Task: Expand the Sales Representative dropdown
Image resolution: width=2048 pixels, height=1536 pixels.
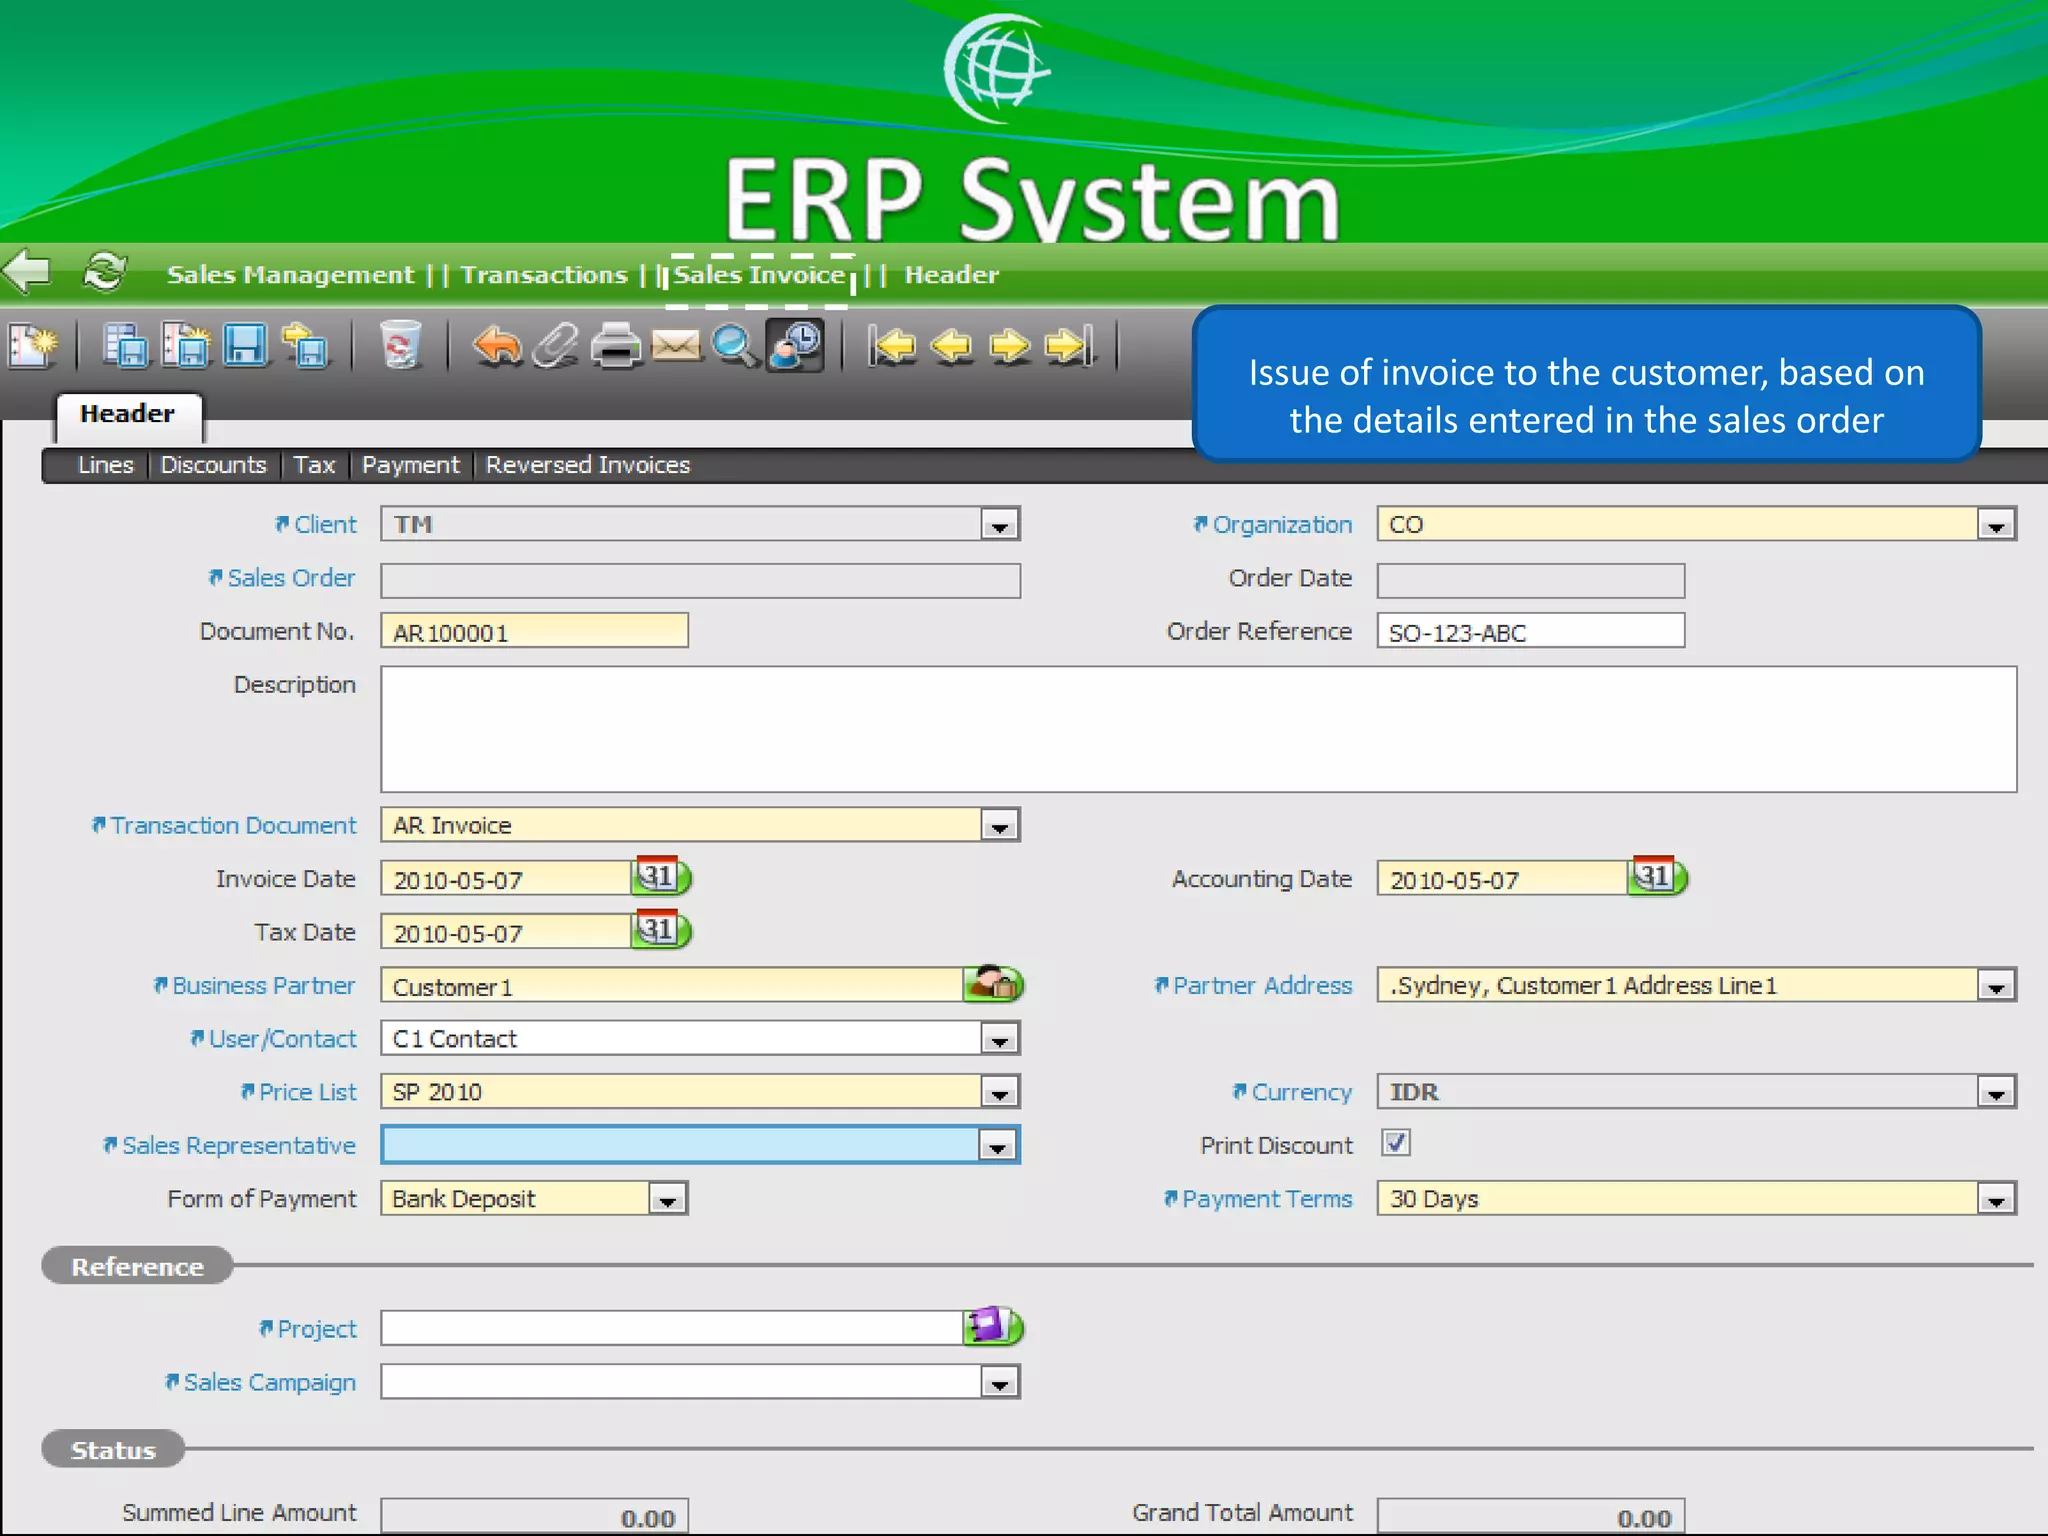Action: point(998,1146)
